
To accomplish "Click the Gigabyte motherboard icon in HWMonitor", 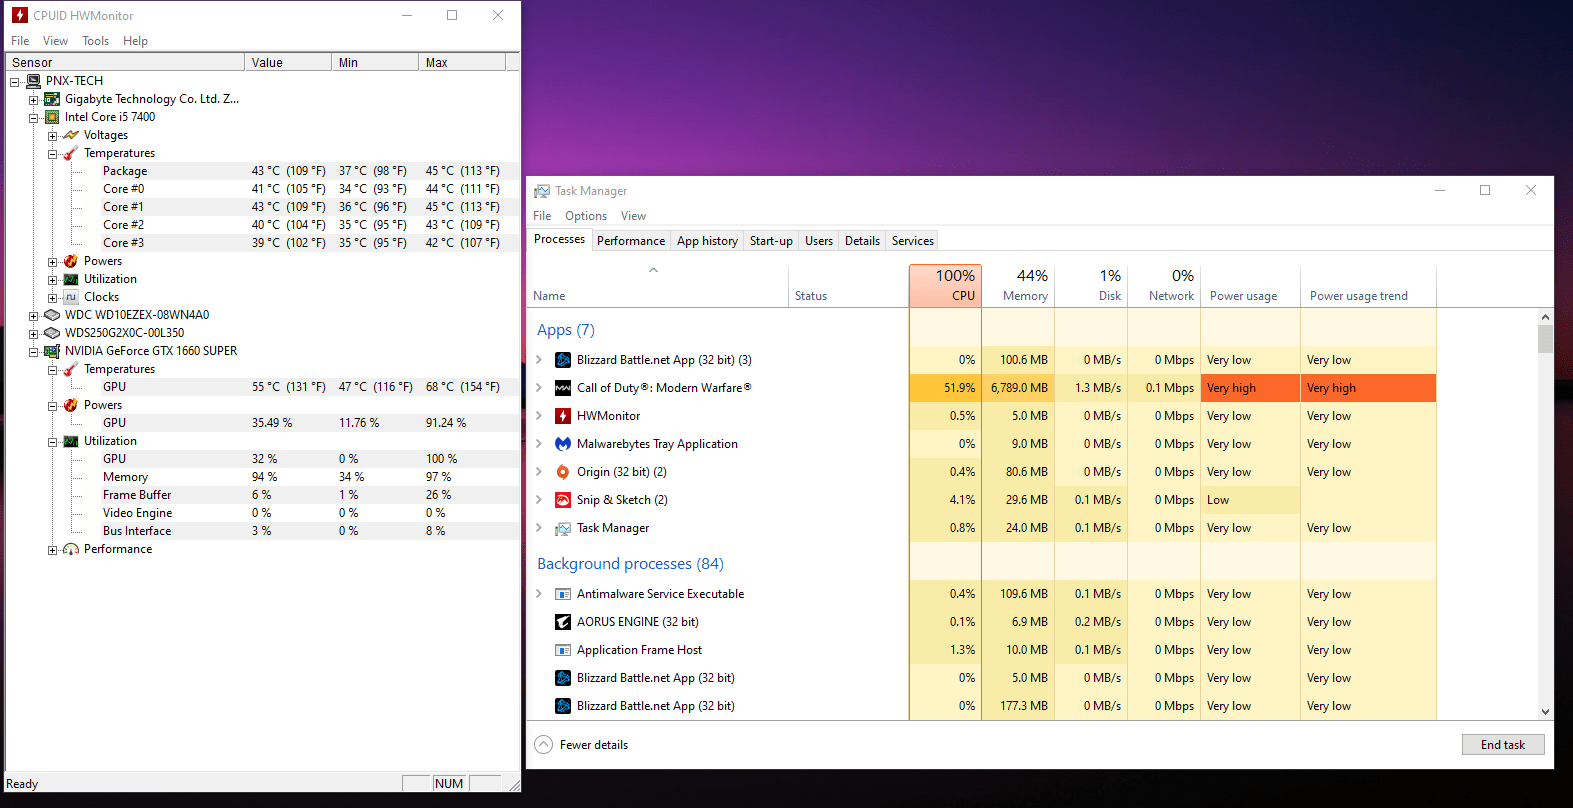I will click(52, 99).
